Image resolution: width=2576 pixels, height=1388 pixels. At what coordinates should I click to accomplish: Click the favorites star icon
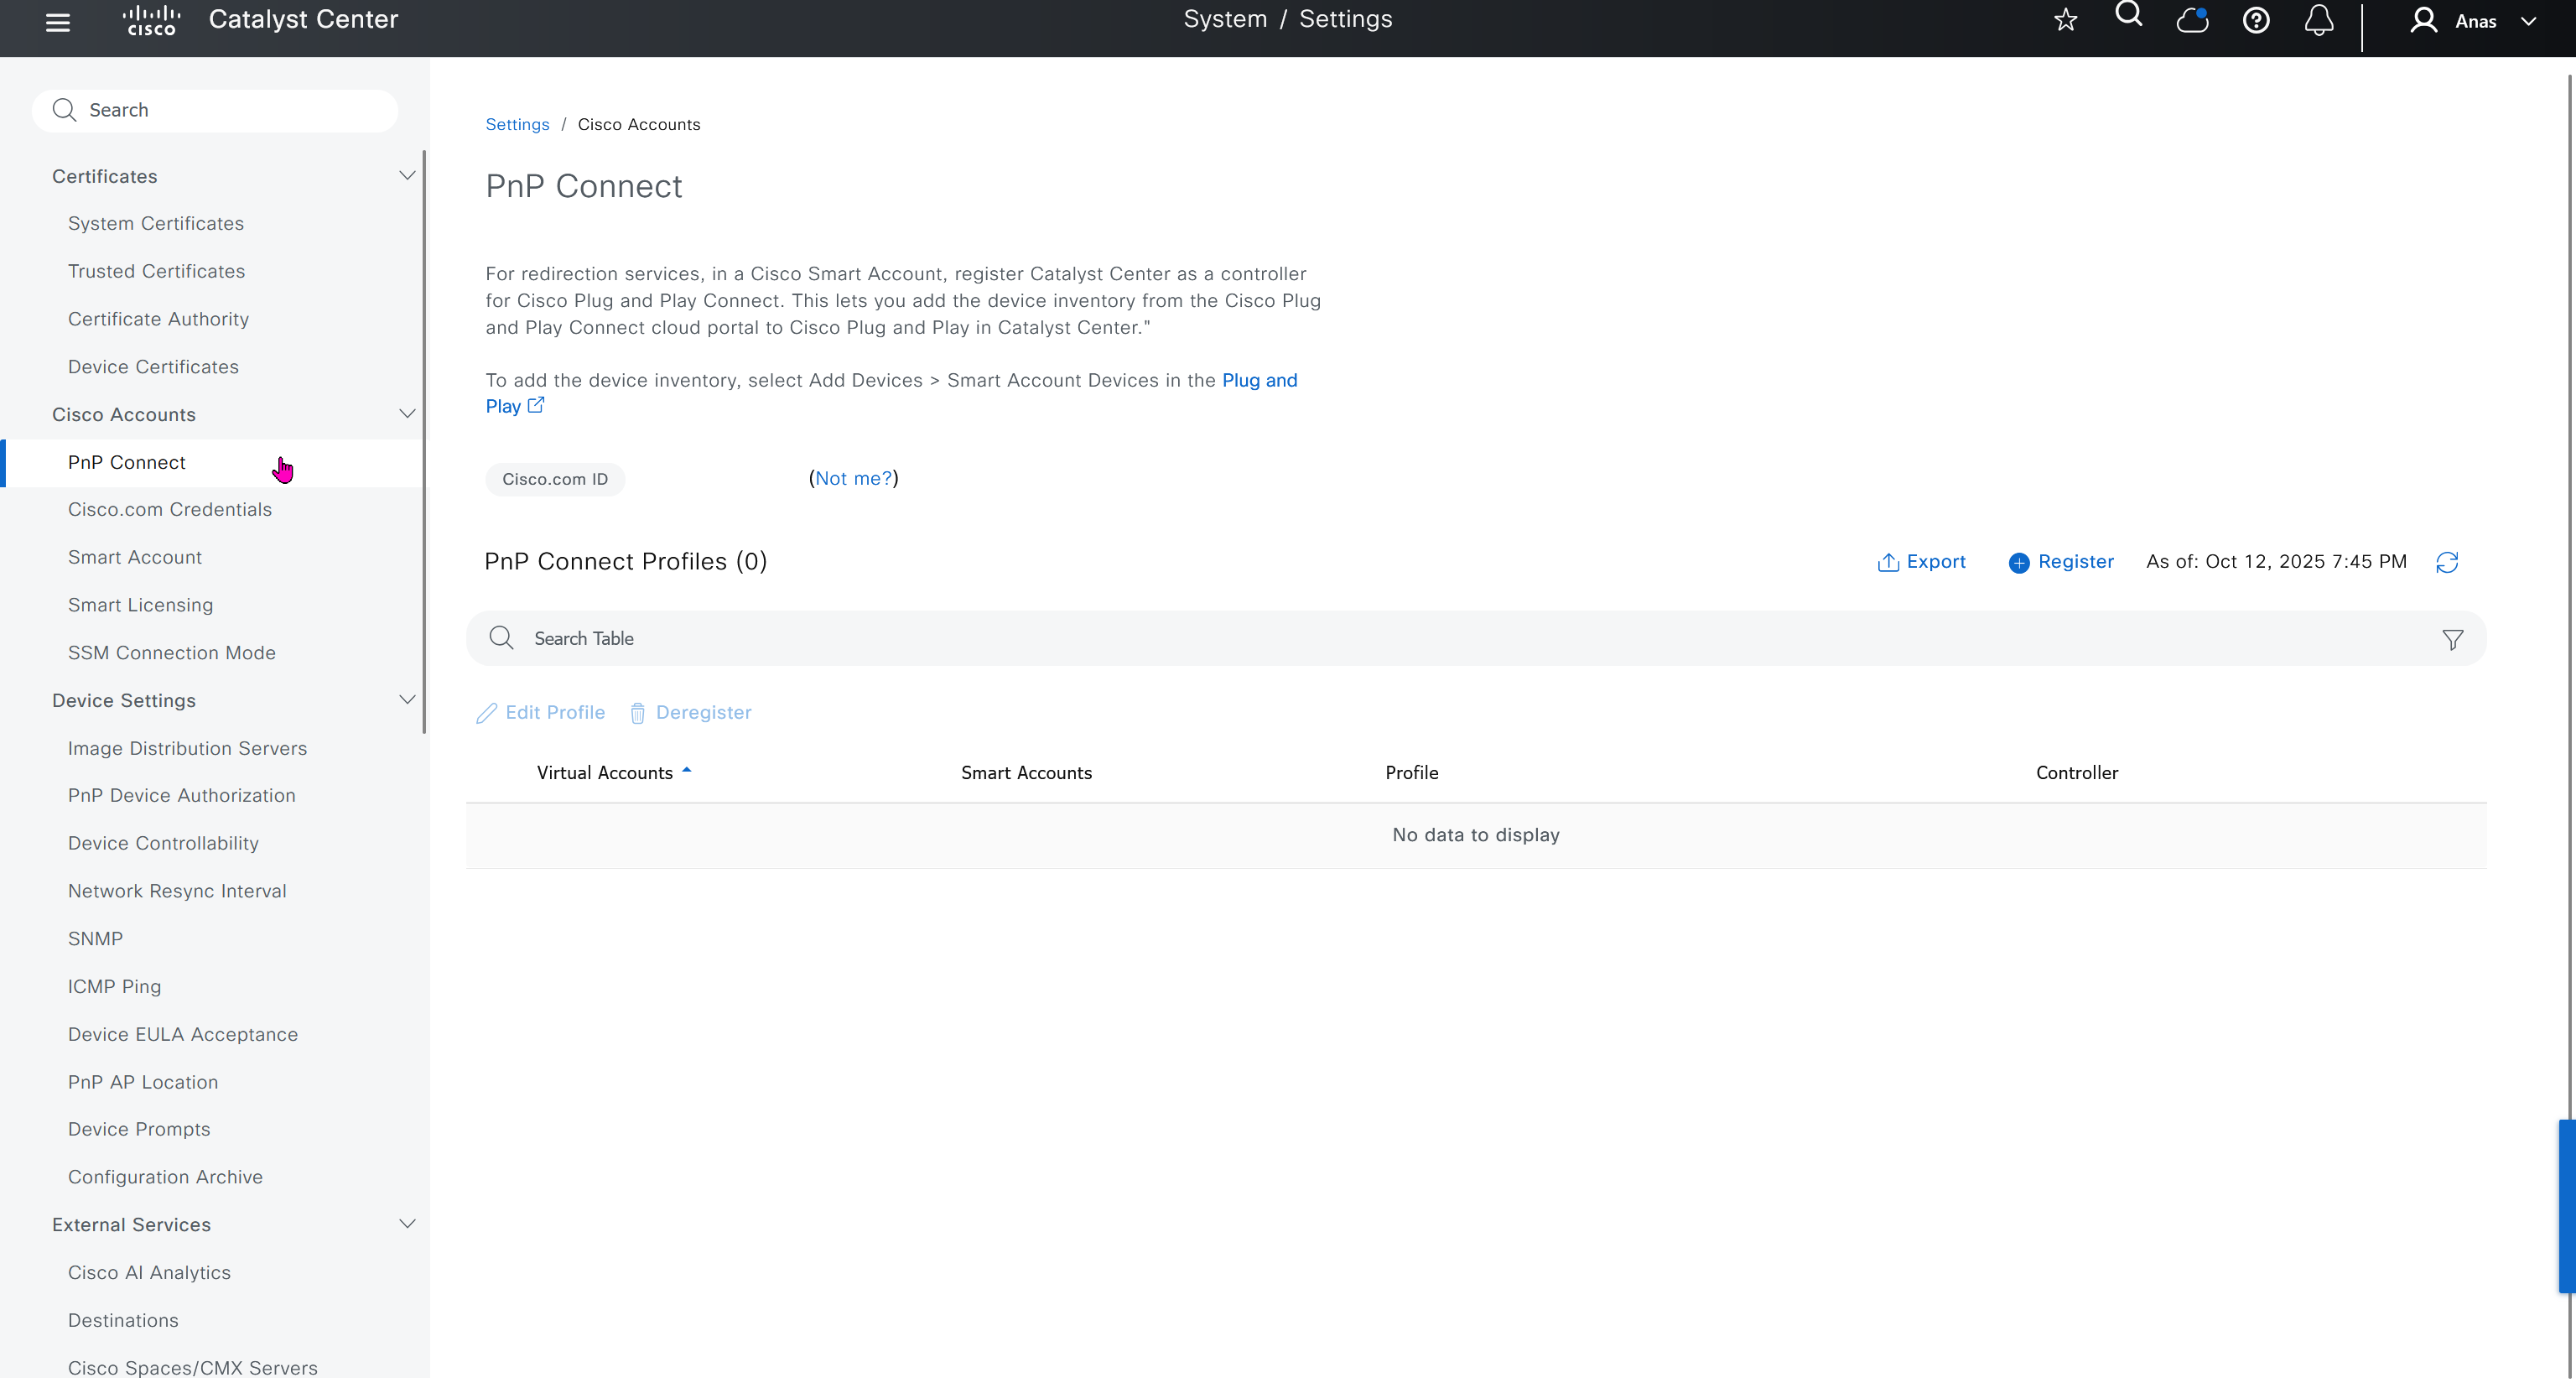point(2065,20)
